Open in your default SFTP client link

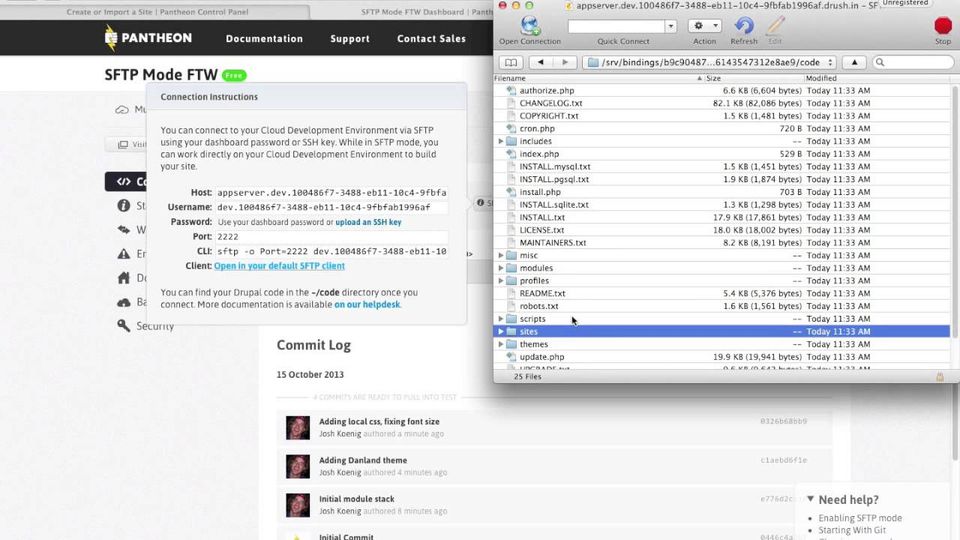click(x=279, y=266)
